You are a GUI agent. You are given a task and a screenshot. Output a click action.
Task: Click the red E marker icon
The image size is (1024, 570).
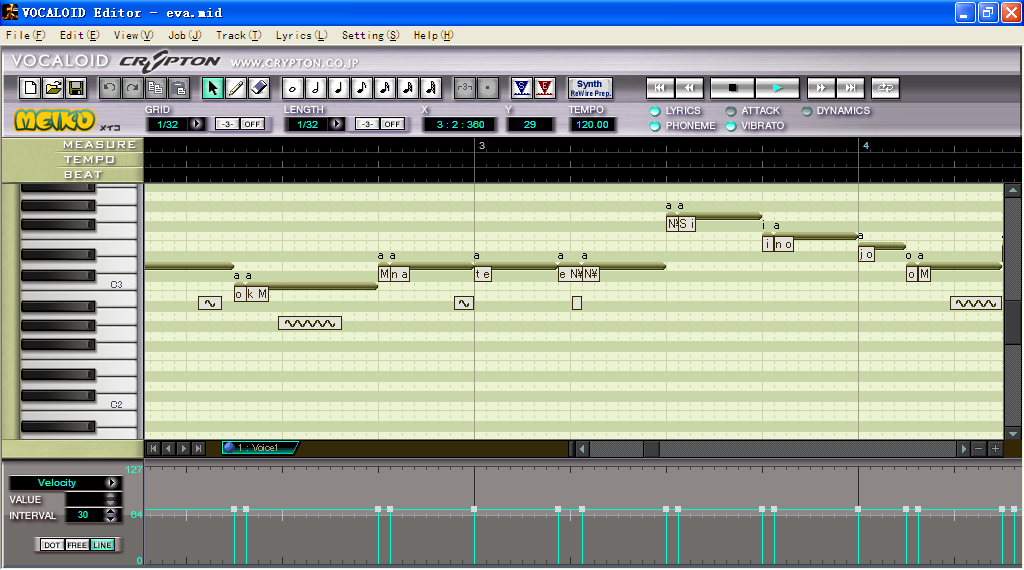(x=545, y=87)
